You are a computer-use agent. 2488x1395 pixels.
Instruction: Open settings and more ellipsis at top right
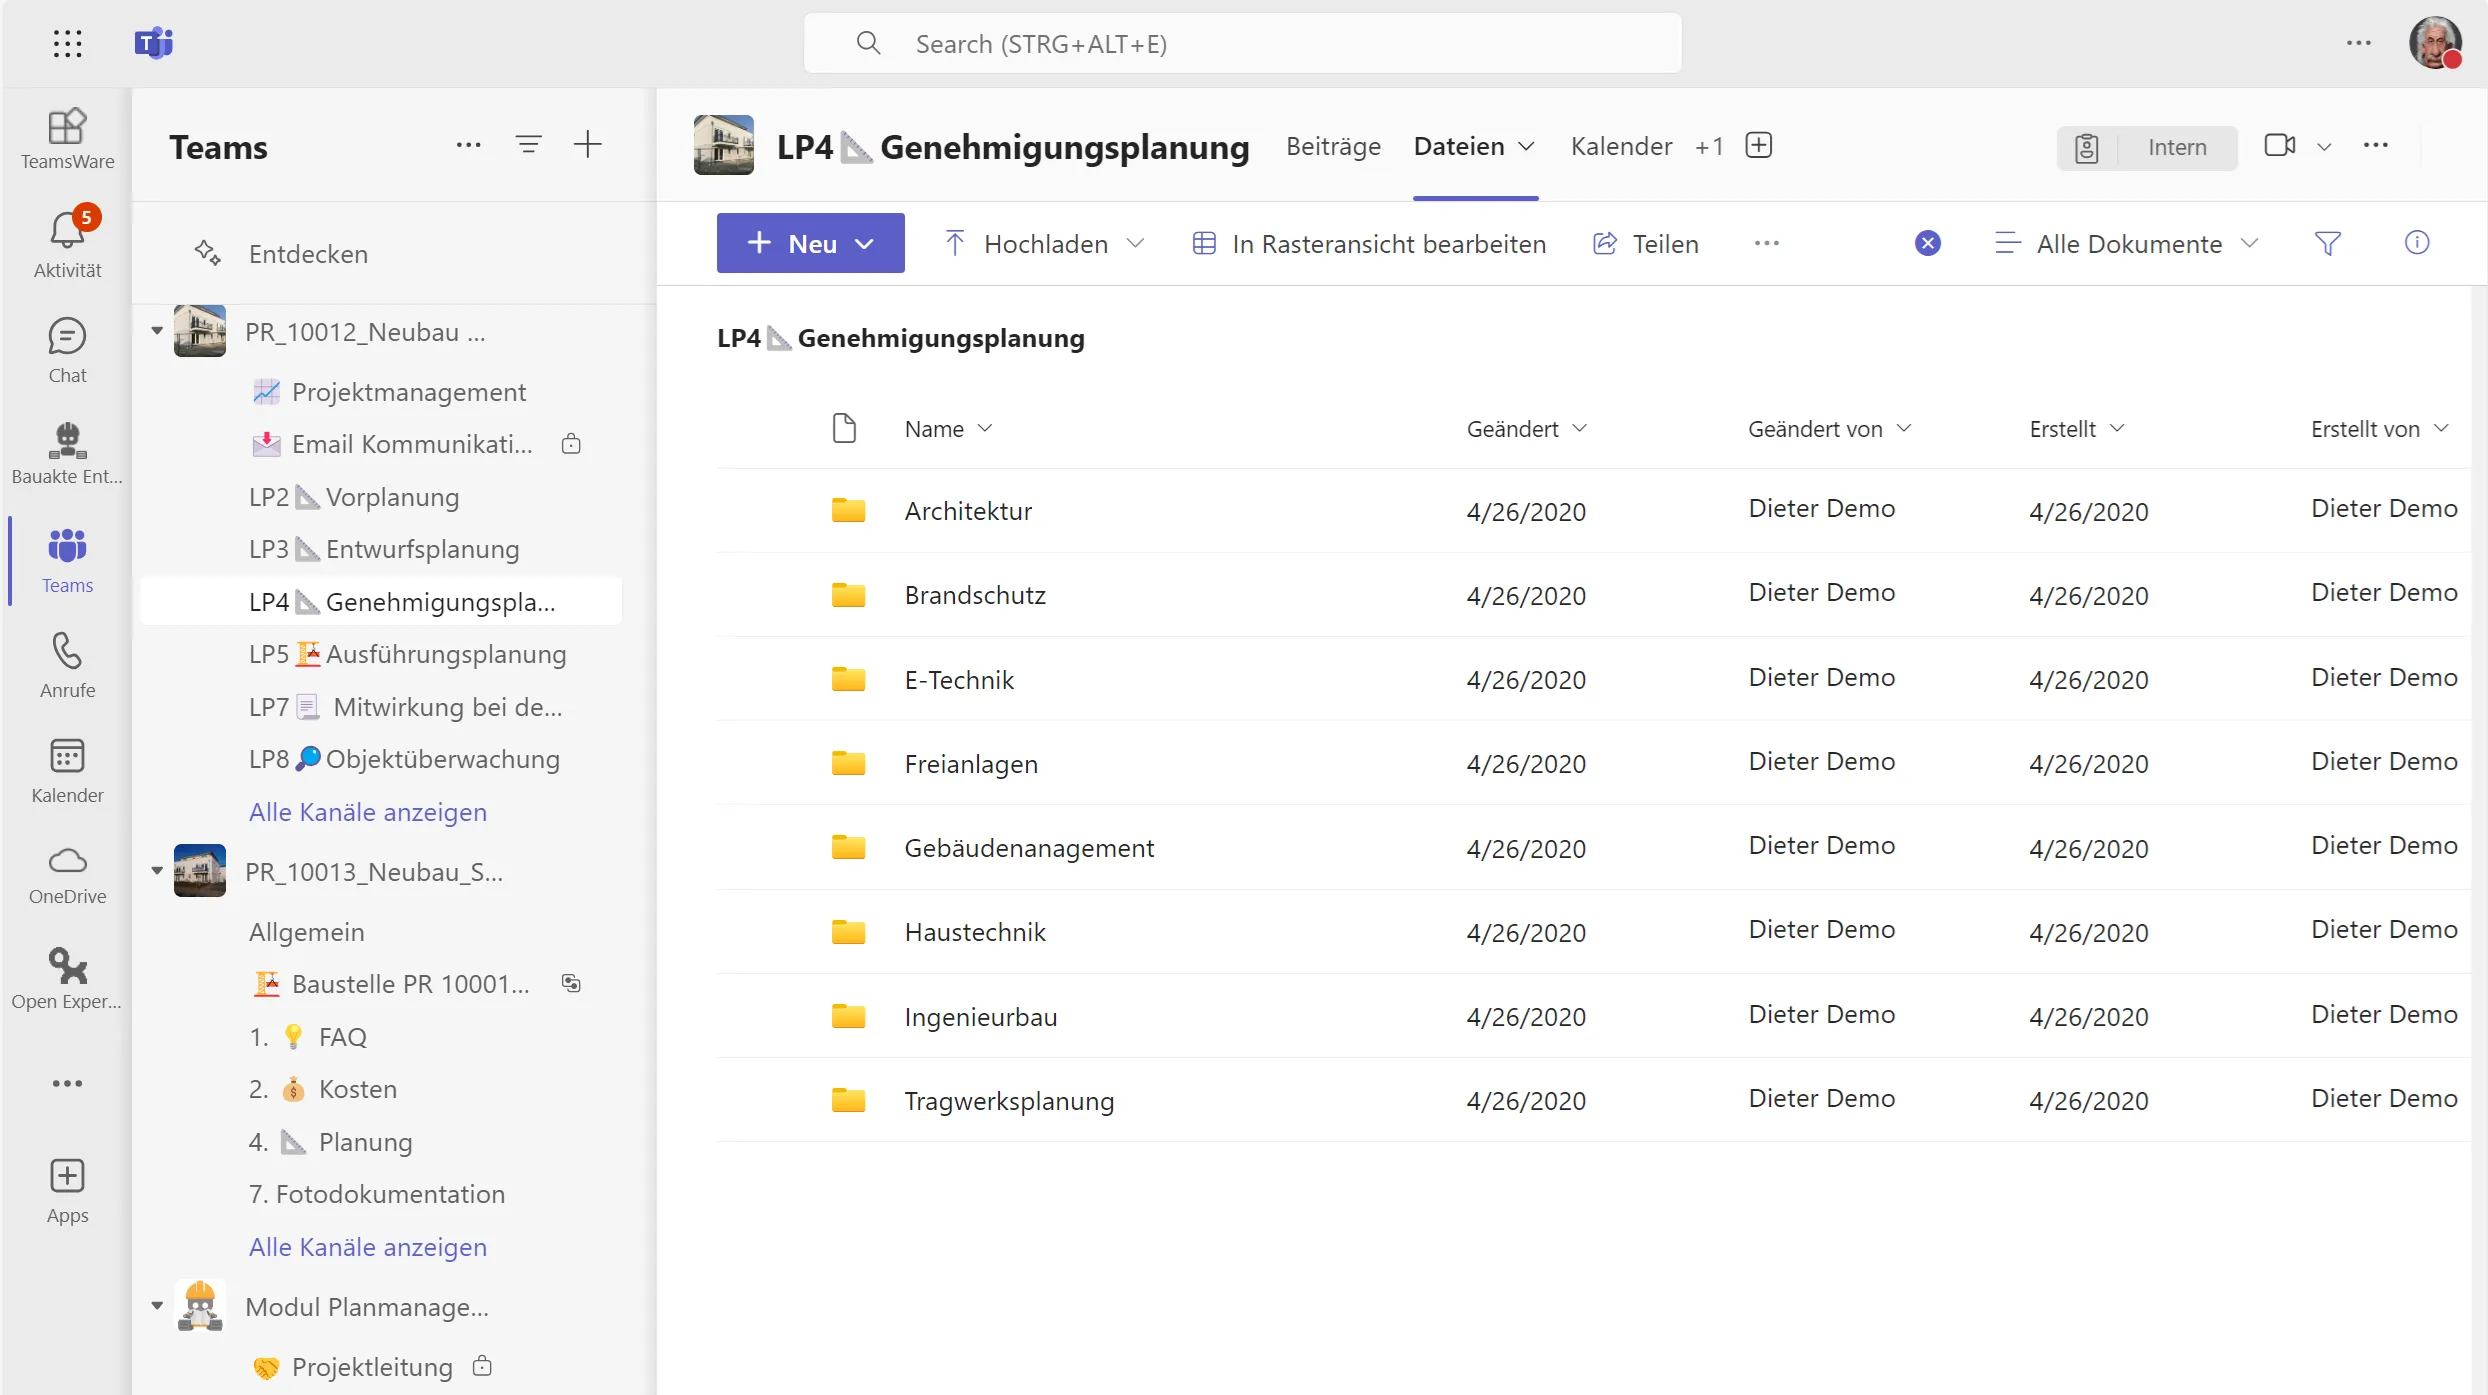tap(2359, 43)
